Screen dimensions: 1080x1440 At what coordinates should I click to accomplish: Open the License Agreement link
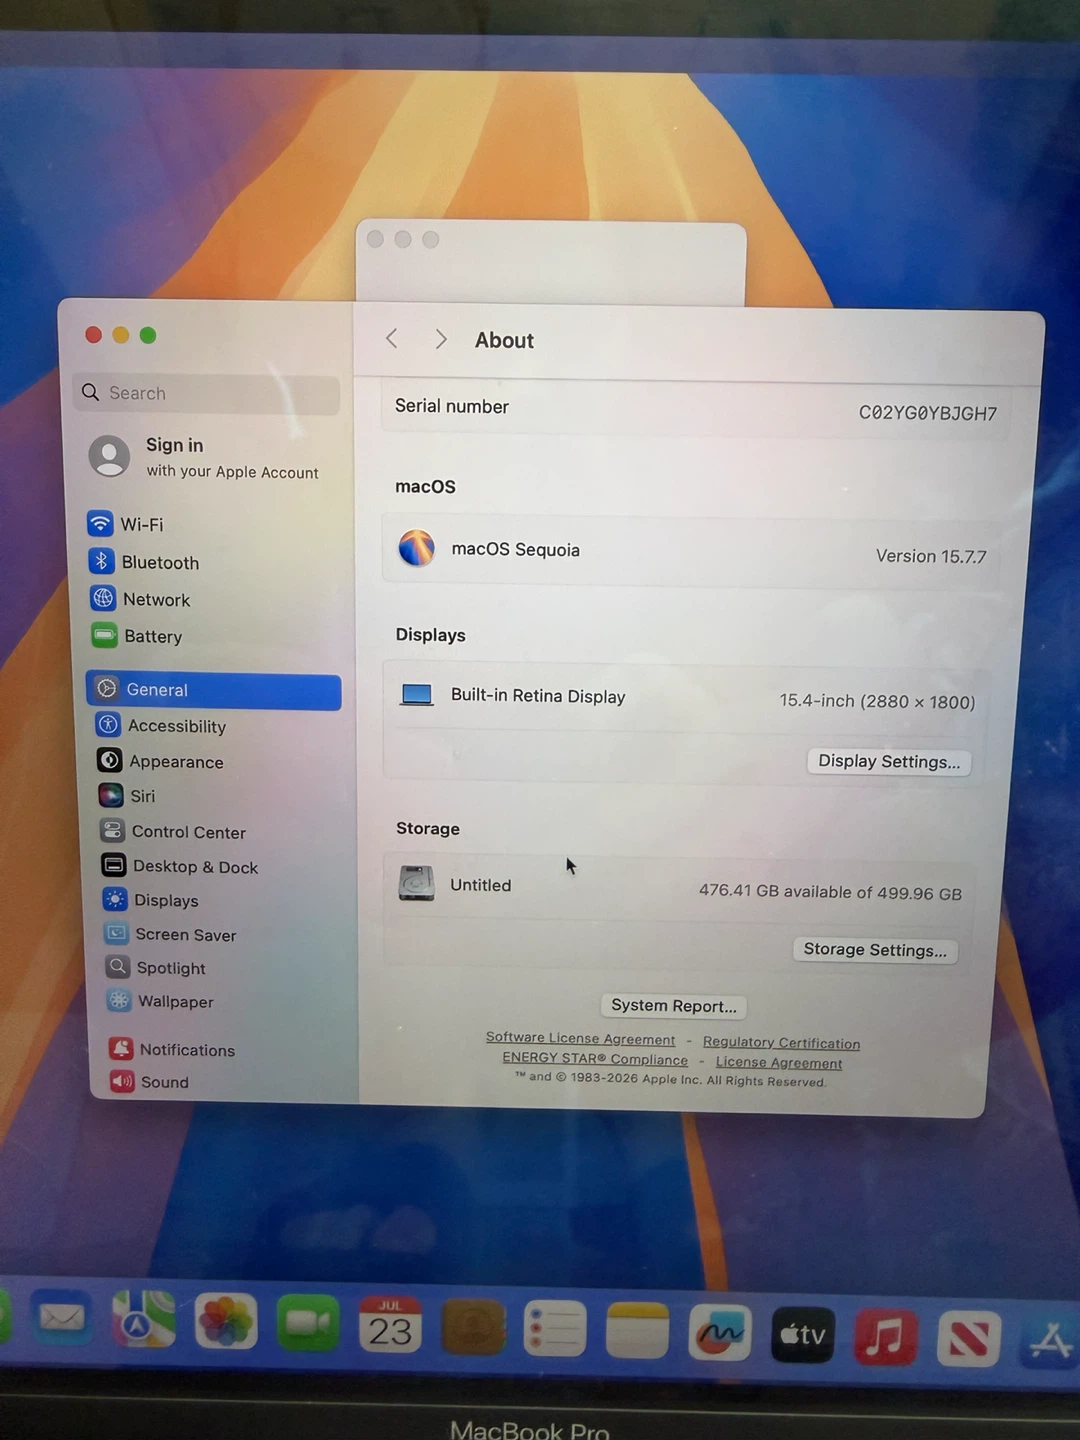pos(779,1063)
